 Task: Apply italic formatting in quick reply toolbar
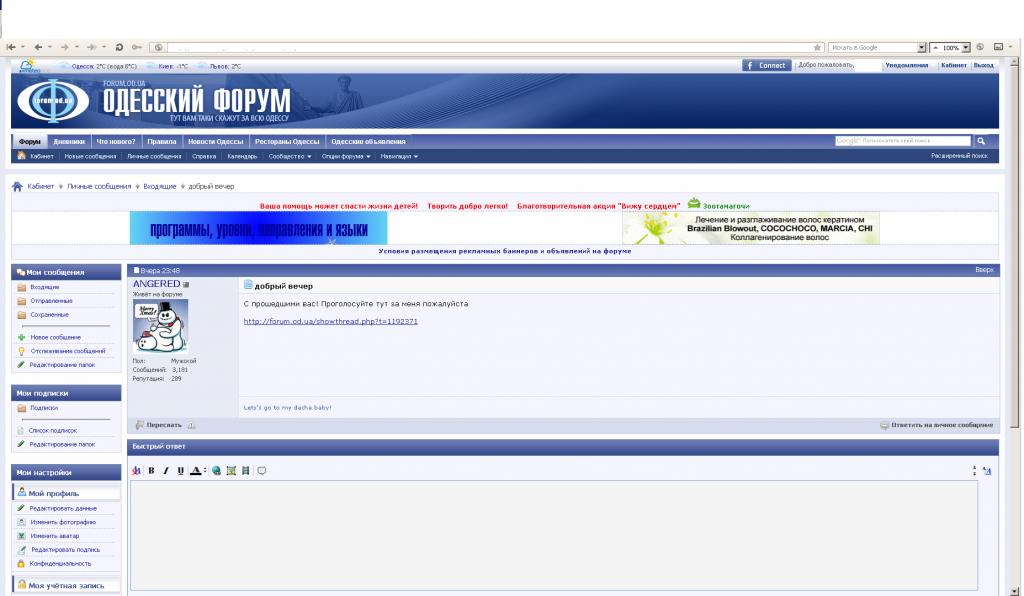165,470
